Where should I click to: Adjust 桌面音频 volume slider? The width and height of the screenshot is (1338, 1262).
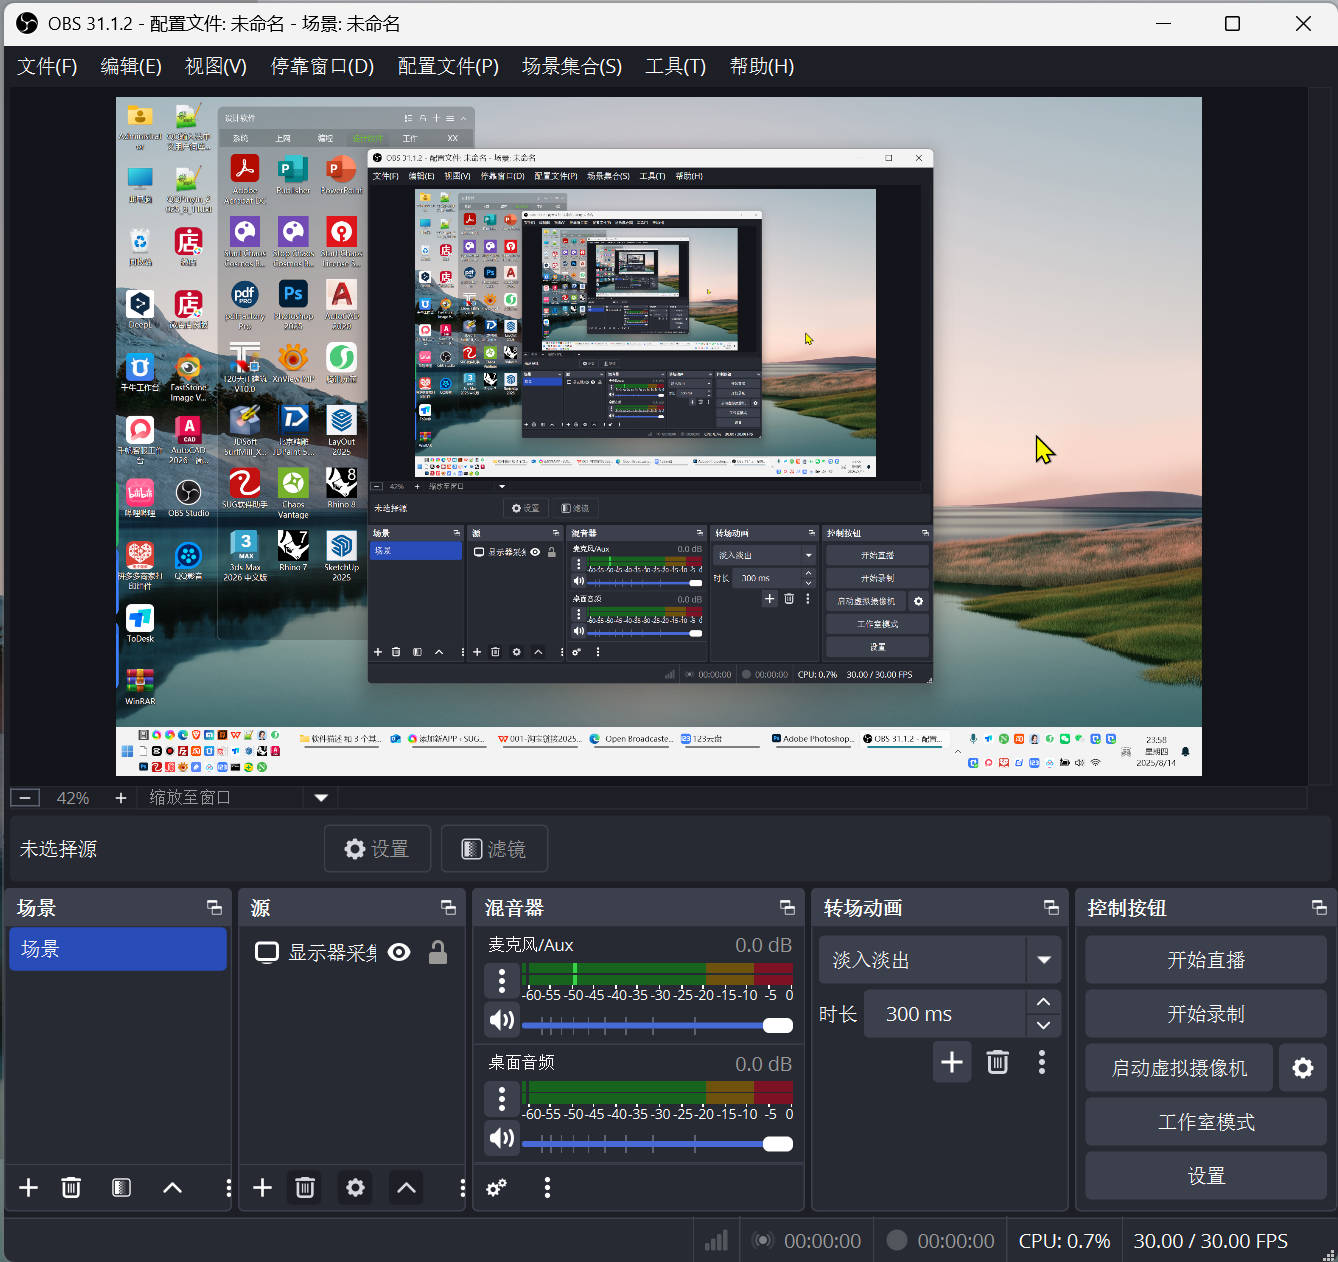657,1143
